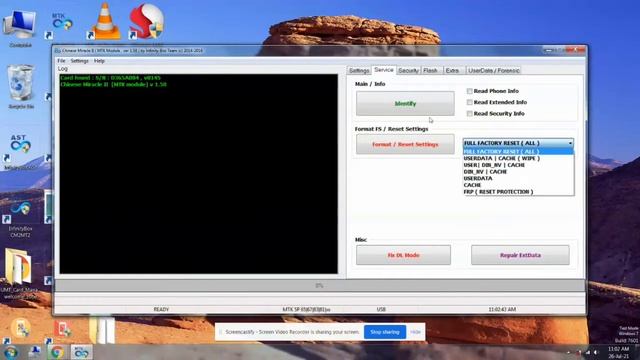Open the Help menu
The width and height of the screenshot is (640, 360).
[x=99, y=61]
